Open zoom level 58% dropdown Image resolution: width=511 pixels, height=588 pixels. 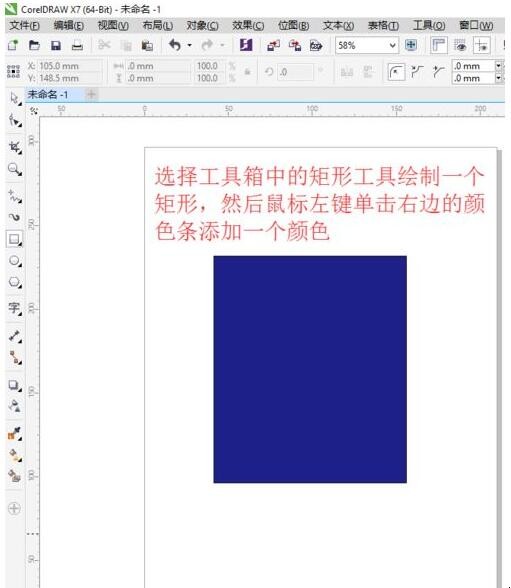pyautogui.click(x=393, y=46)
